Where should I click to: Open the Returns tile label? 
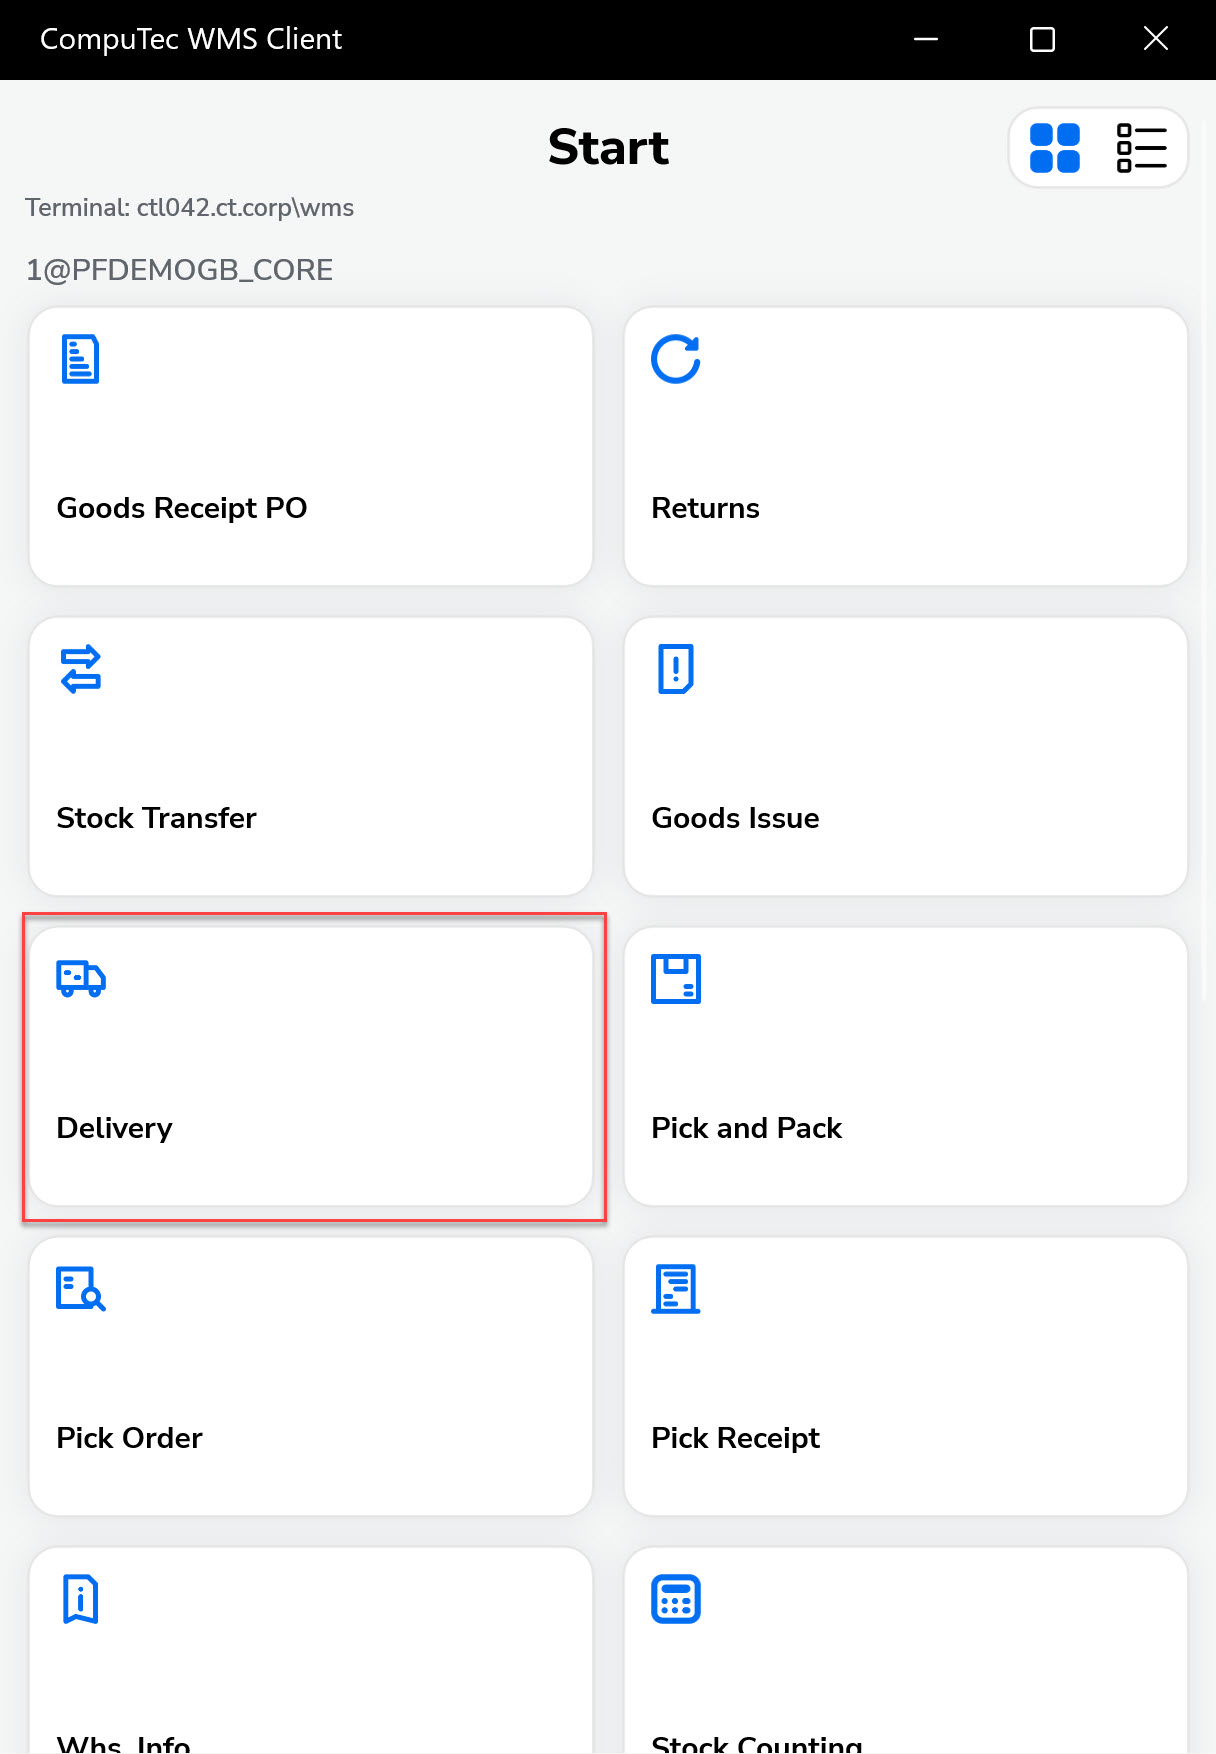[705, 508]
